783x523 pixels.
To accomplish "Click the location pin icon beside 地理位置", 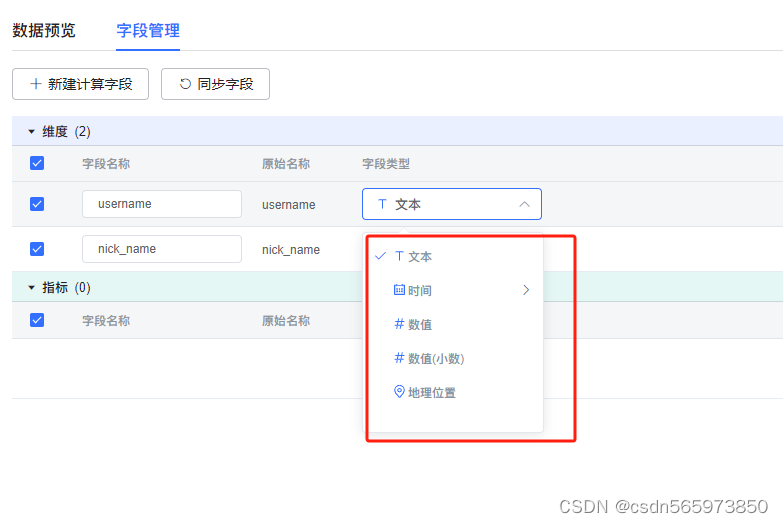I will tap(399, 392).
